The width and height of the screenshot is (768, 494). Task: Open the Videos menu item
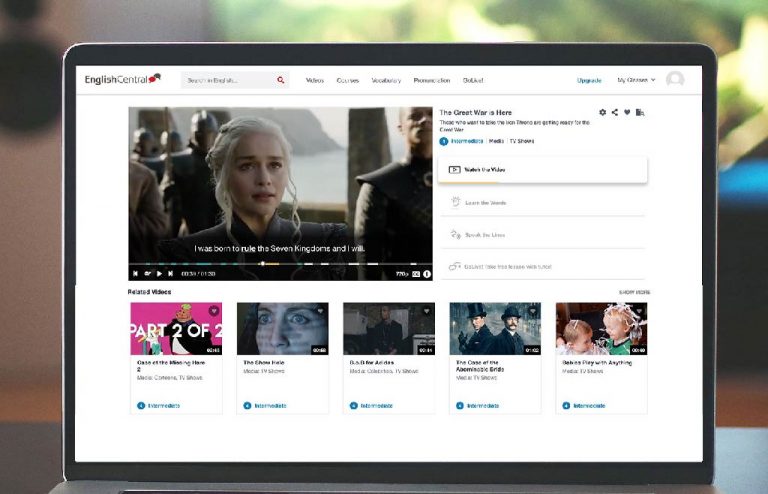pyautogui.click(x=314, y=80)
